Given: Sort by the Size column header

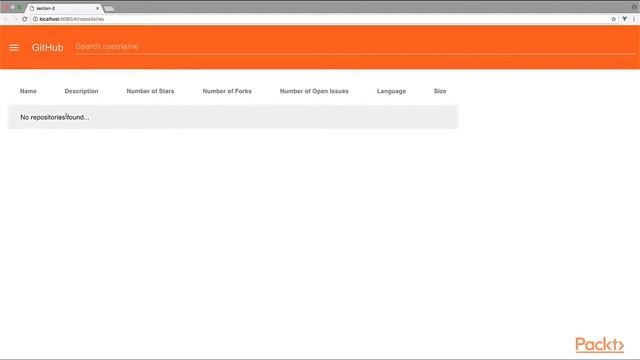Looking at the screenshot, I should click(440, 91).
